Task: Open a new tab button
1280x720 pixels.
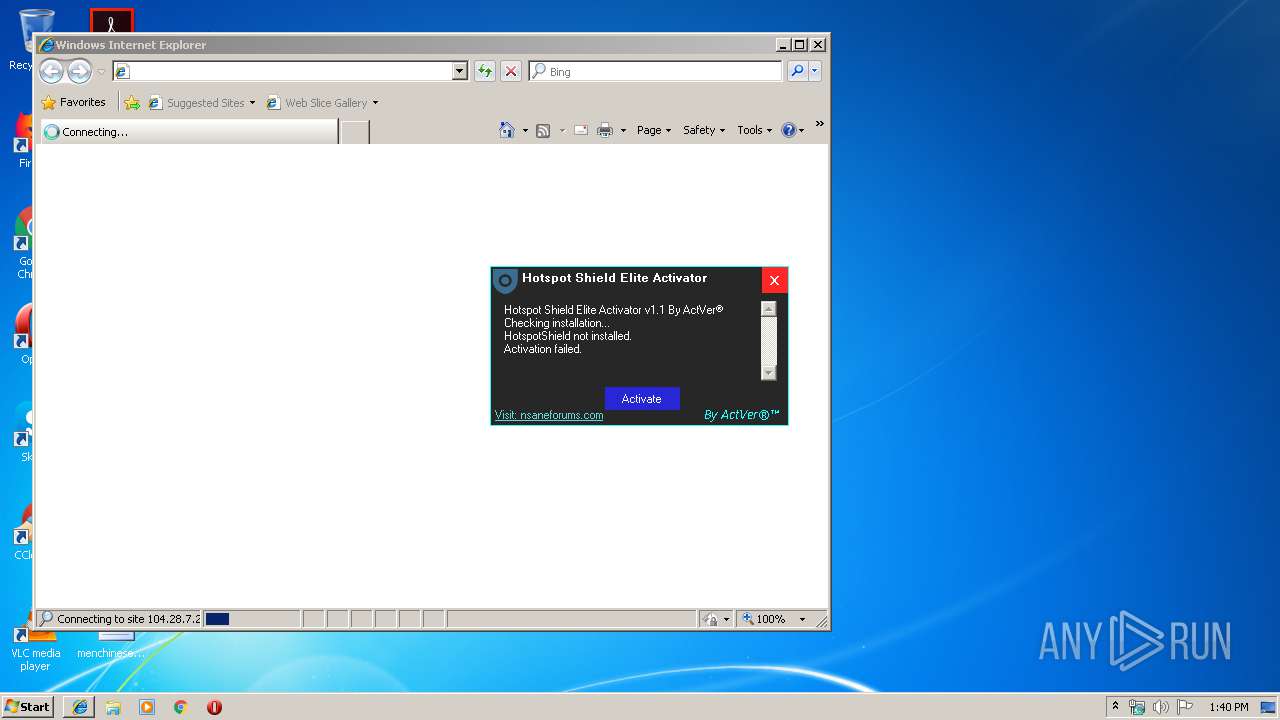Action: (355, 131)
